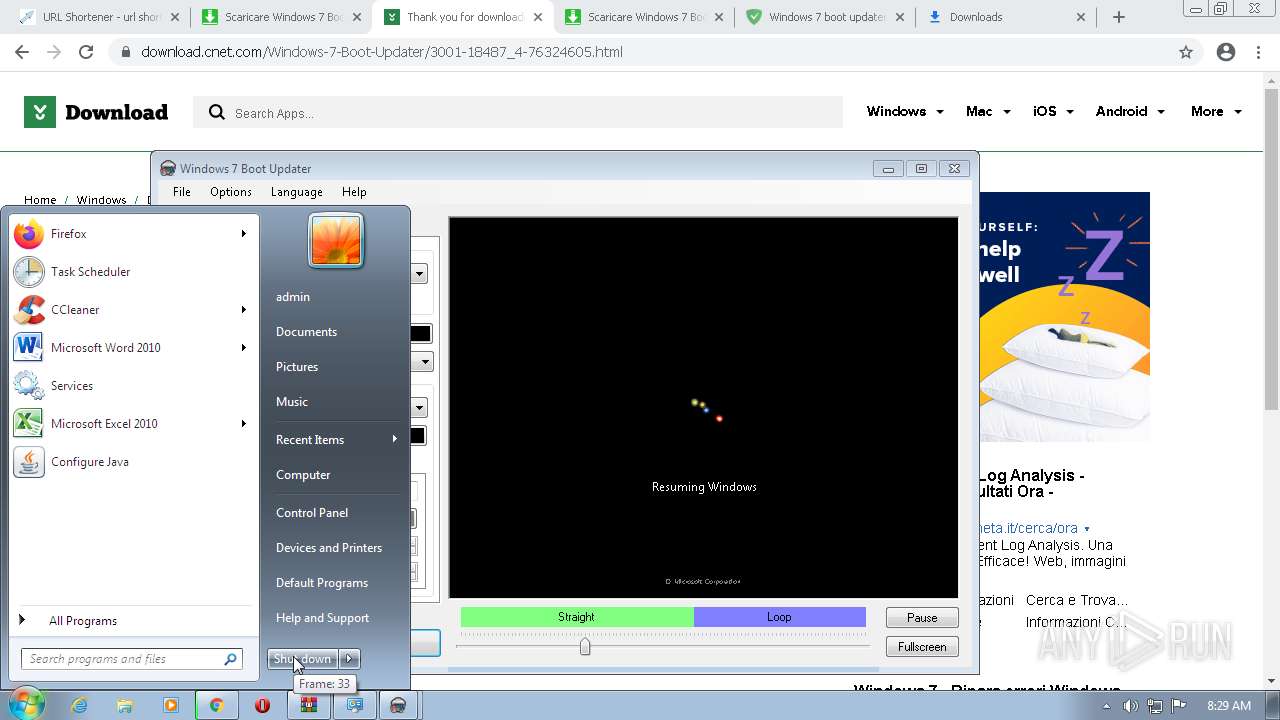Launch Microsoft Excel 2010
This screenshot has width=1280, height=720.
click(130, 424)
